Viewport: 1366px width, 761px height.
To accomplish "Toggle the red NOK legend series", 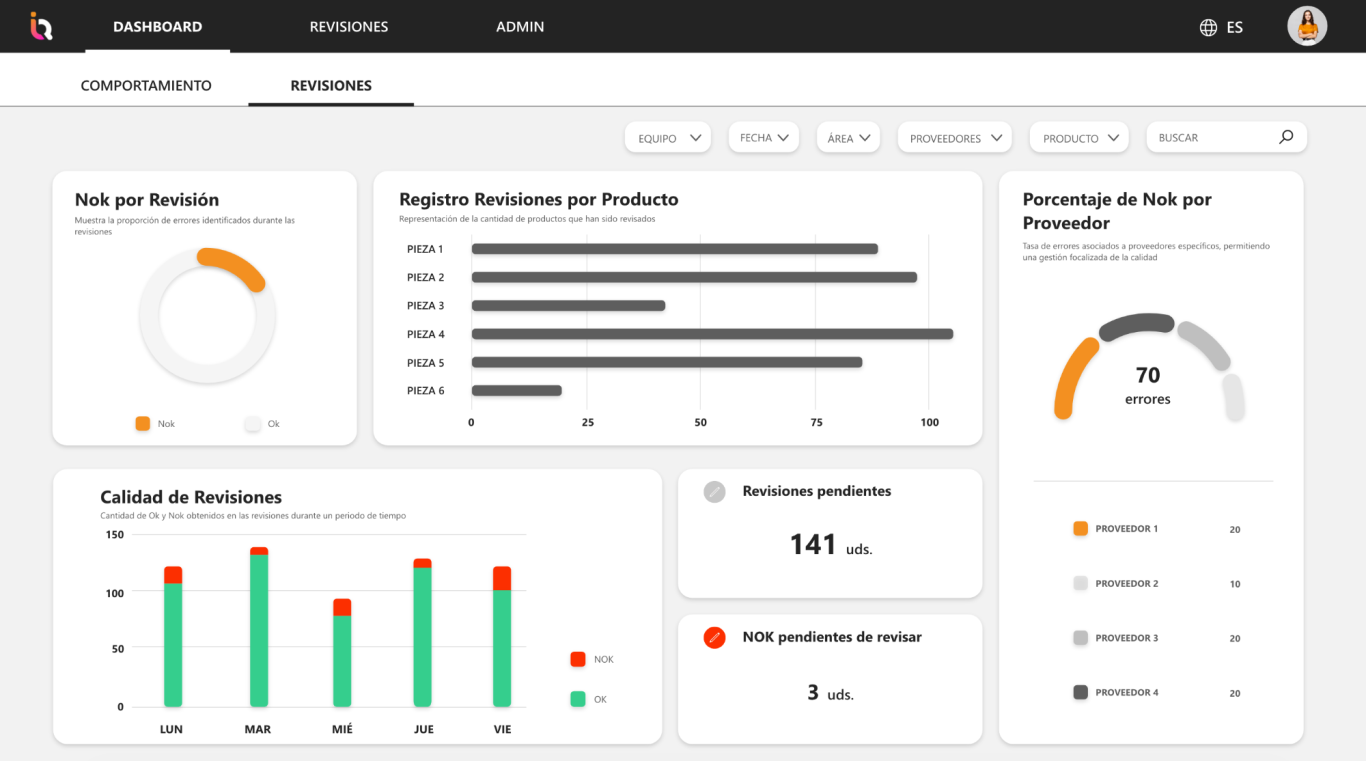I will pyautogui.click(x=578, y=659).
